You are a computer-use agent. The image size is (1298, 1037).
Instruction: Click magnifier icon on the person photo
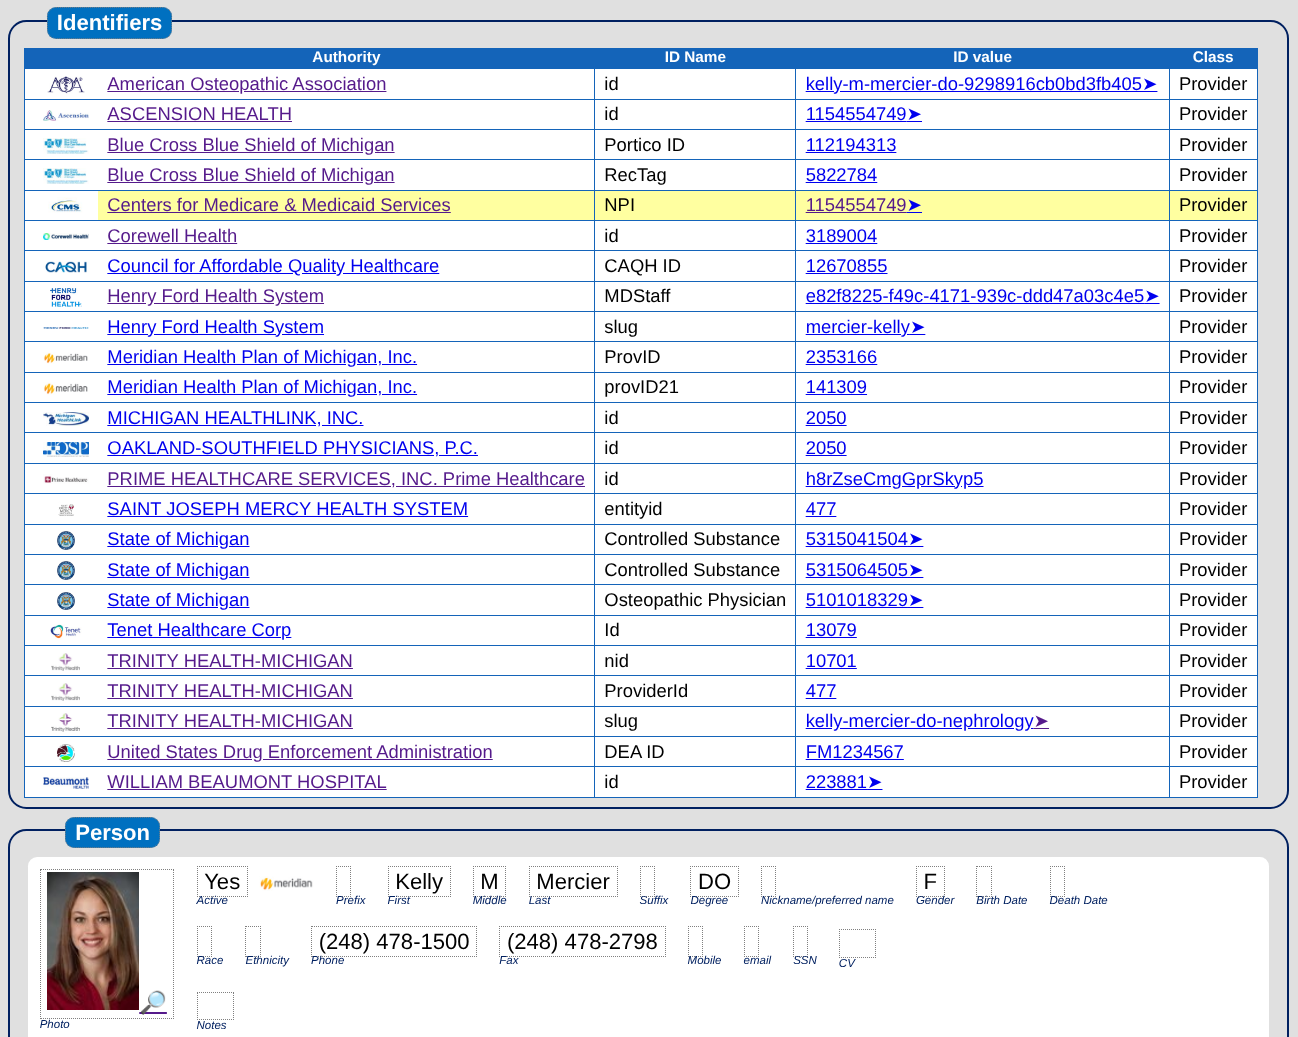pyautogui.click(x=154, y=1001)
